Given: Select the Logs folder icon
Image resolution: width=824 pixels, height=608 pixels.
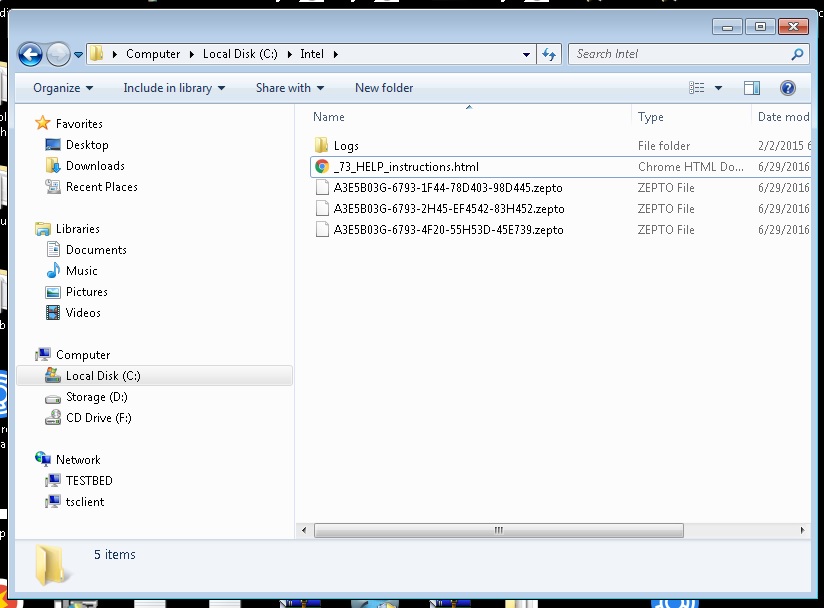Looking at the screenshot, I should click(321, 145).
